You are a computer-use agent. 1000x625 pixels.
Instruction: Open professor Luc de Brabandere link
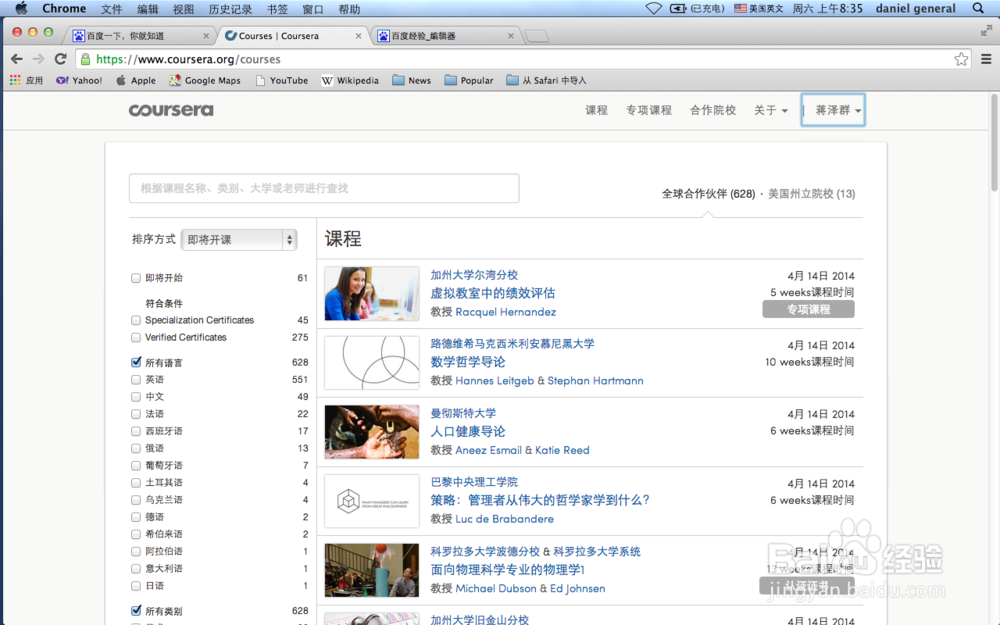pos(504,519)
